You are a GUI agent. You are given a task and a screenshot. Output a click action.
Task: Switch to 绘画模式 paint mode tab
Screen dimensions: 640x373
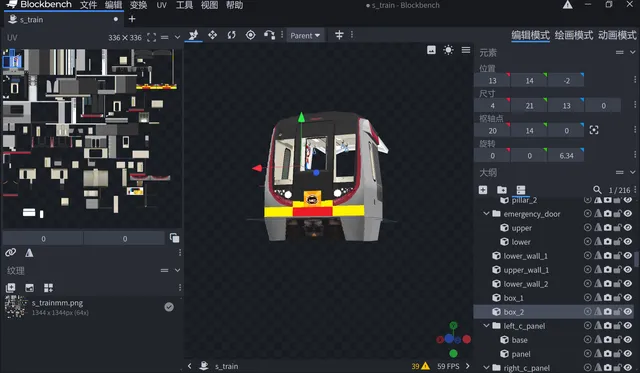click(x=573, y=35)
